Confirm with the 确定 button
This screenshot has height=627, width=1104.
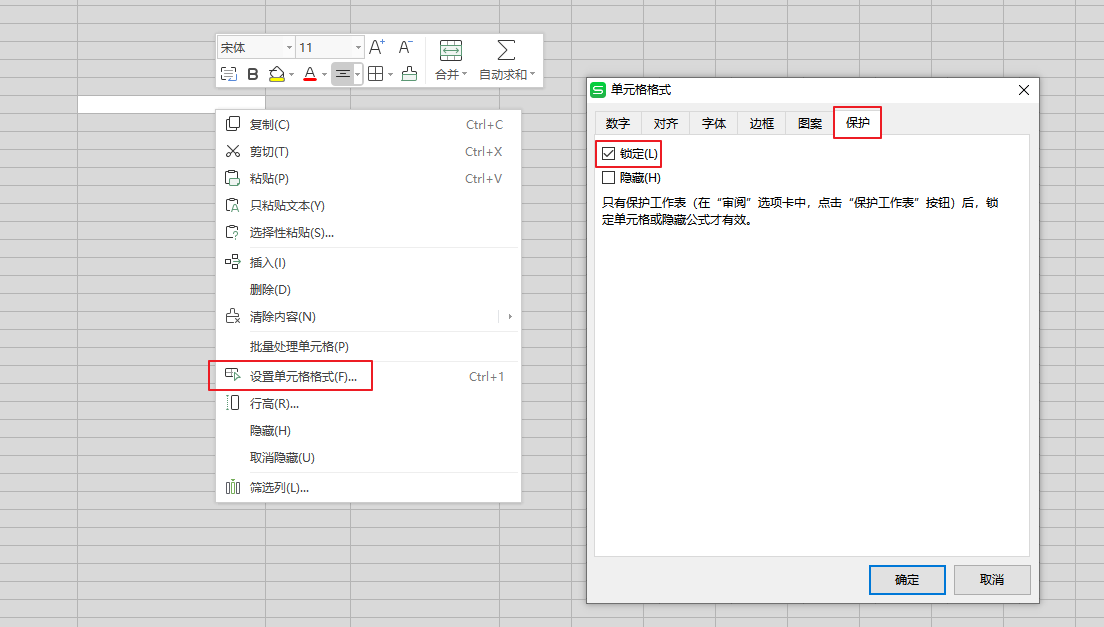click(x=907, y=580)
